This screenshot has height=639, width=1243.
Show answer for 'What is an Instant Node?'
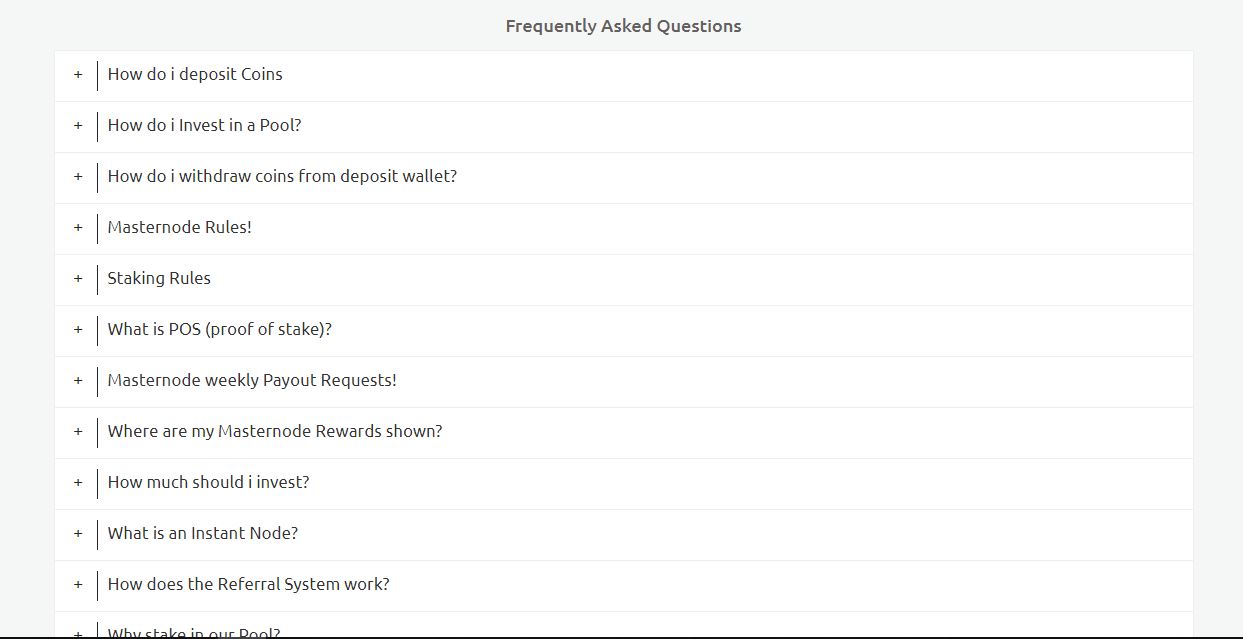tap(203, 534)
